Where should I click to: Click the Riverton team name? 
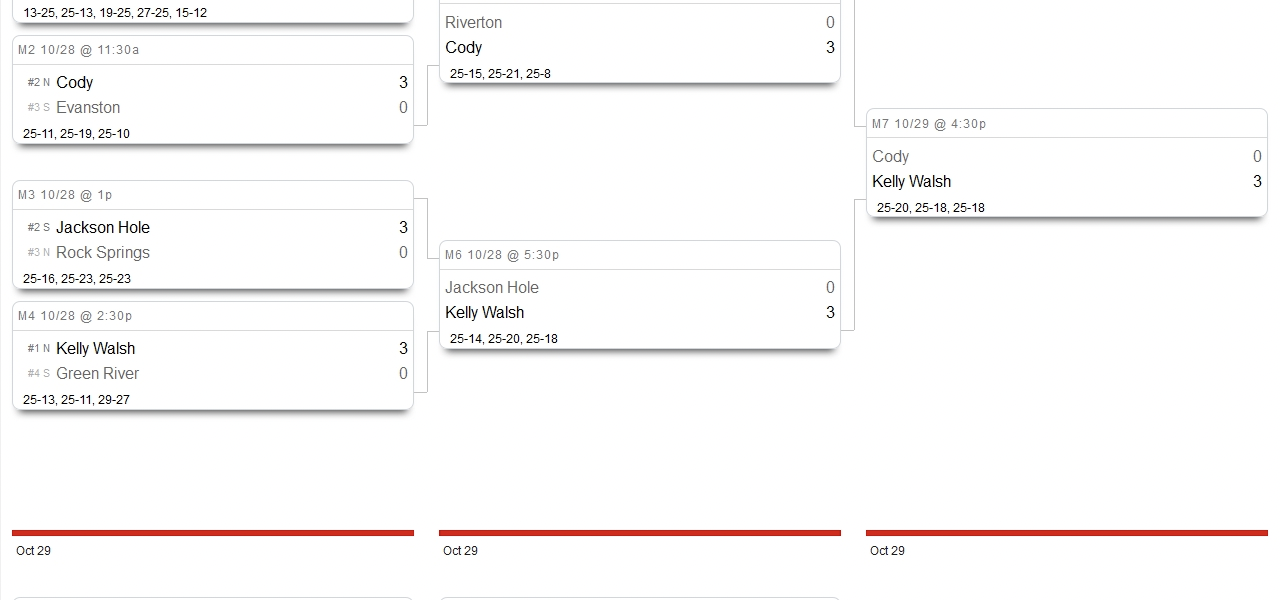click(x=474, y=23)
